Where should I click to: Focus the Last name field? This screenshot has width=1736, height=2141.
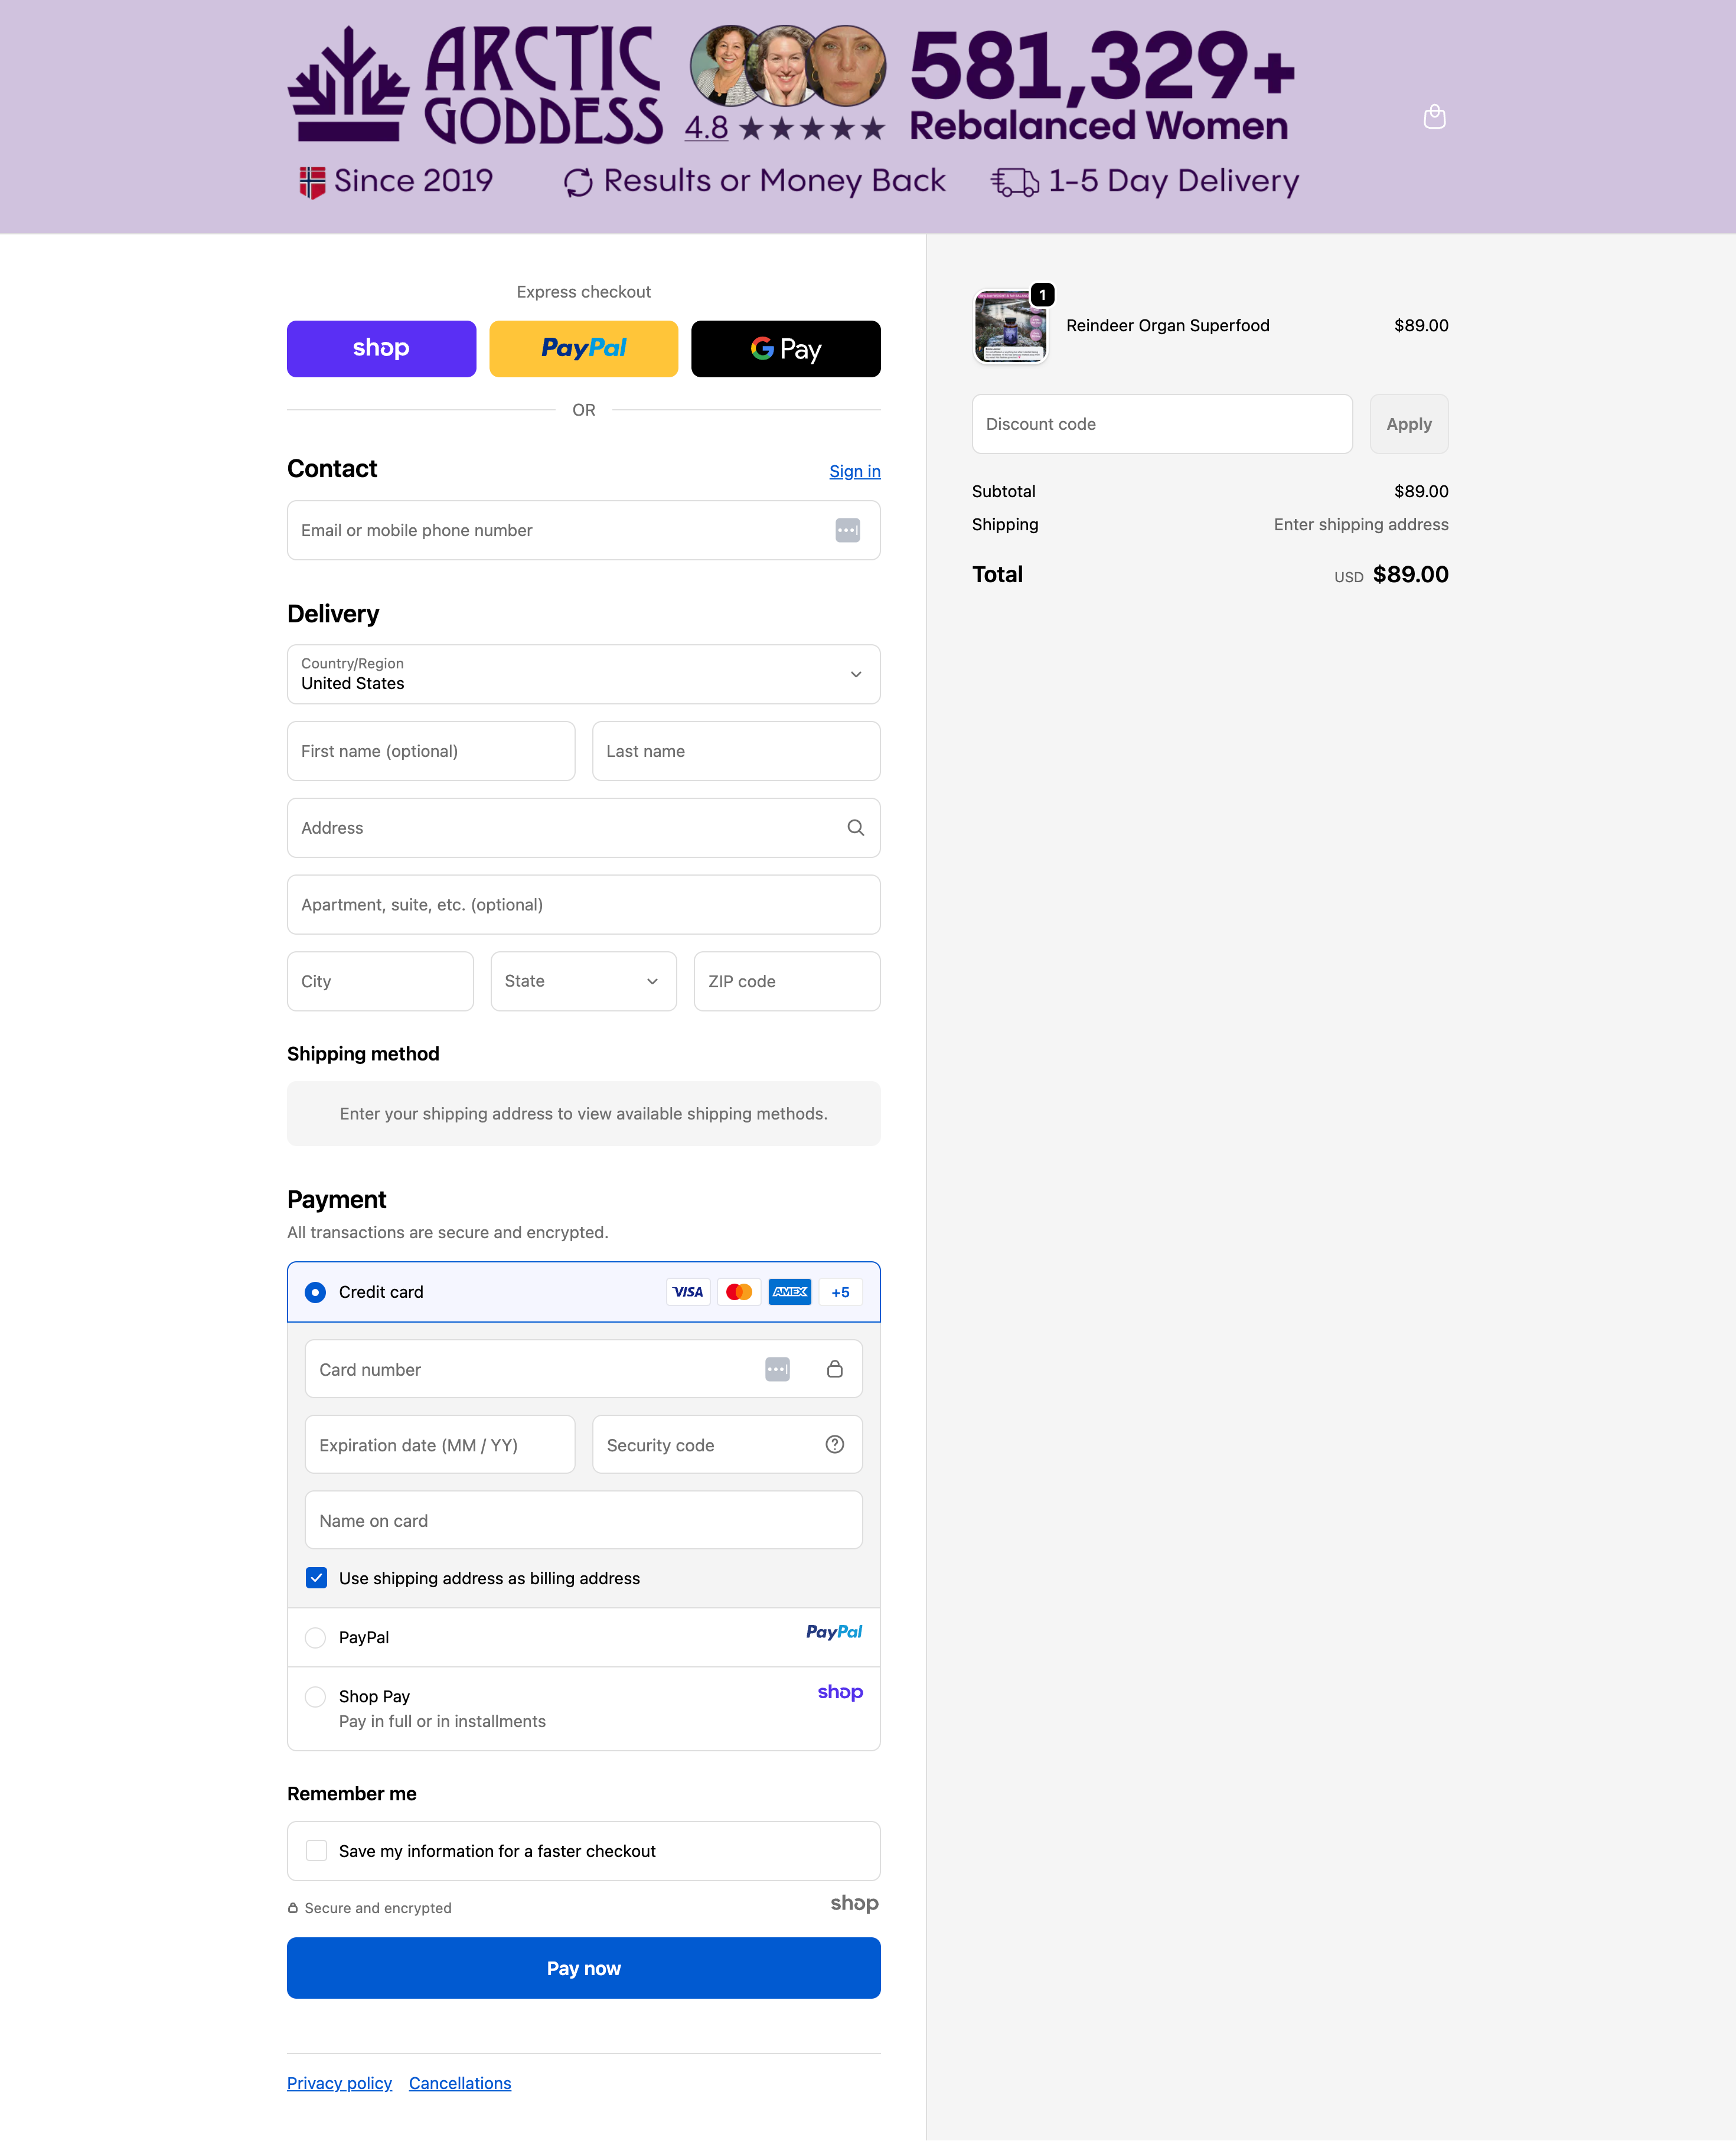(x=736, y=751)
